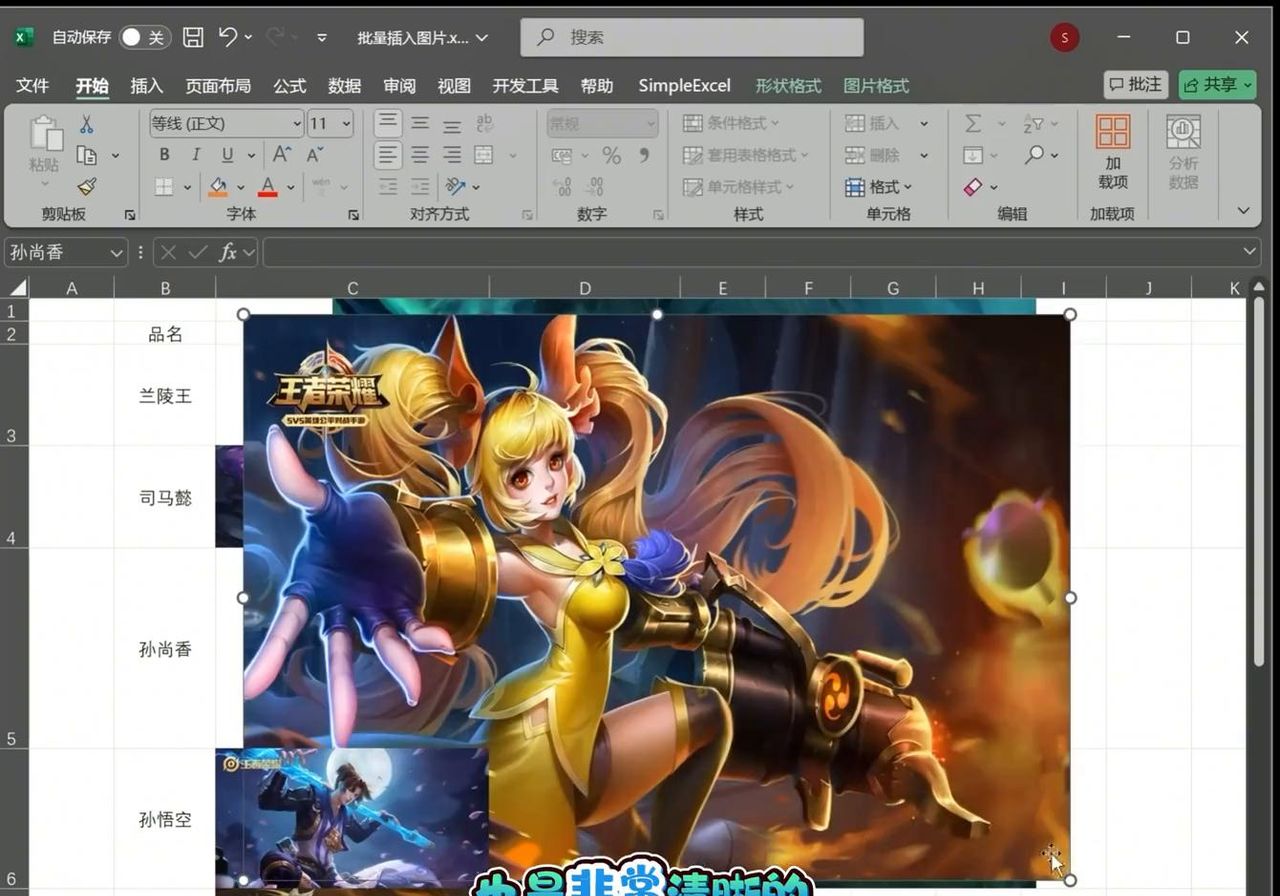Switch to the 插入 (Insert) tab
The image size is (1280, 896).
point(146,86)
